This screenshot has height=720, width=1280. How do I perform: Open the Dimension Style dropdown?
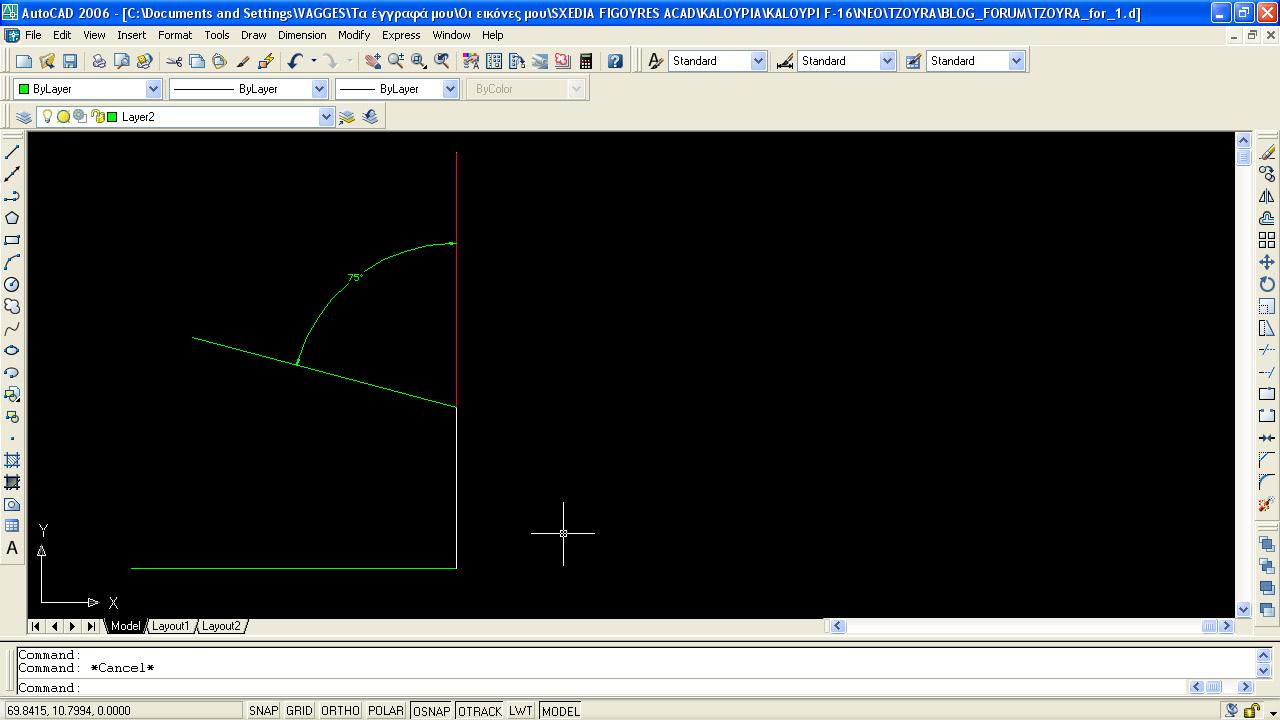point(886,61)
